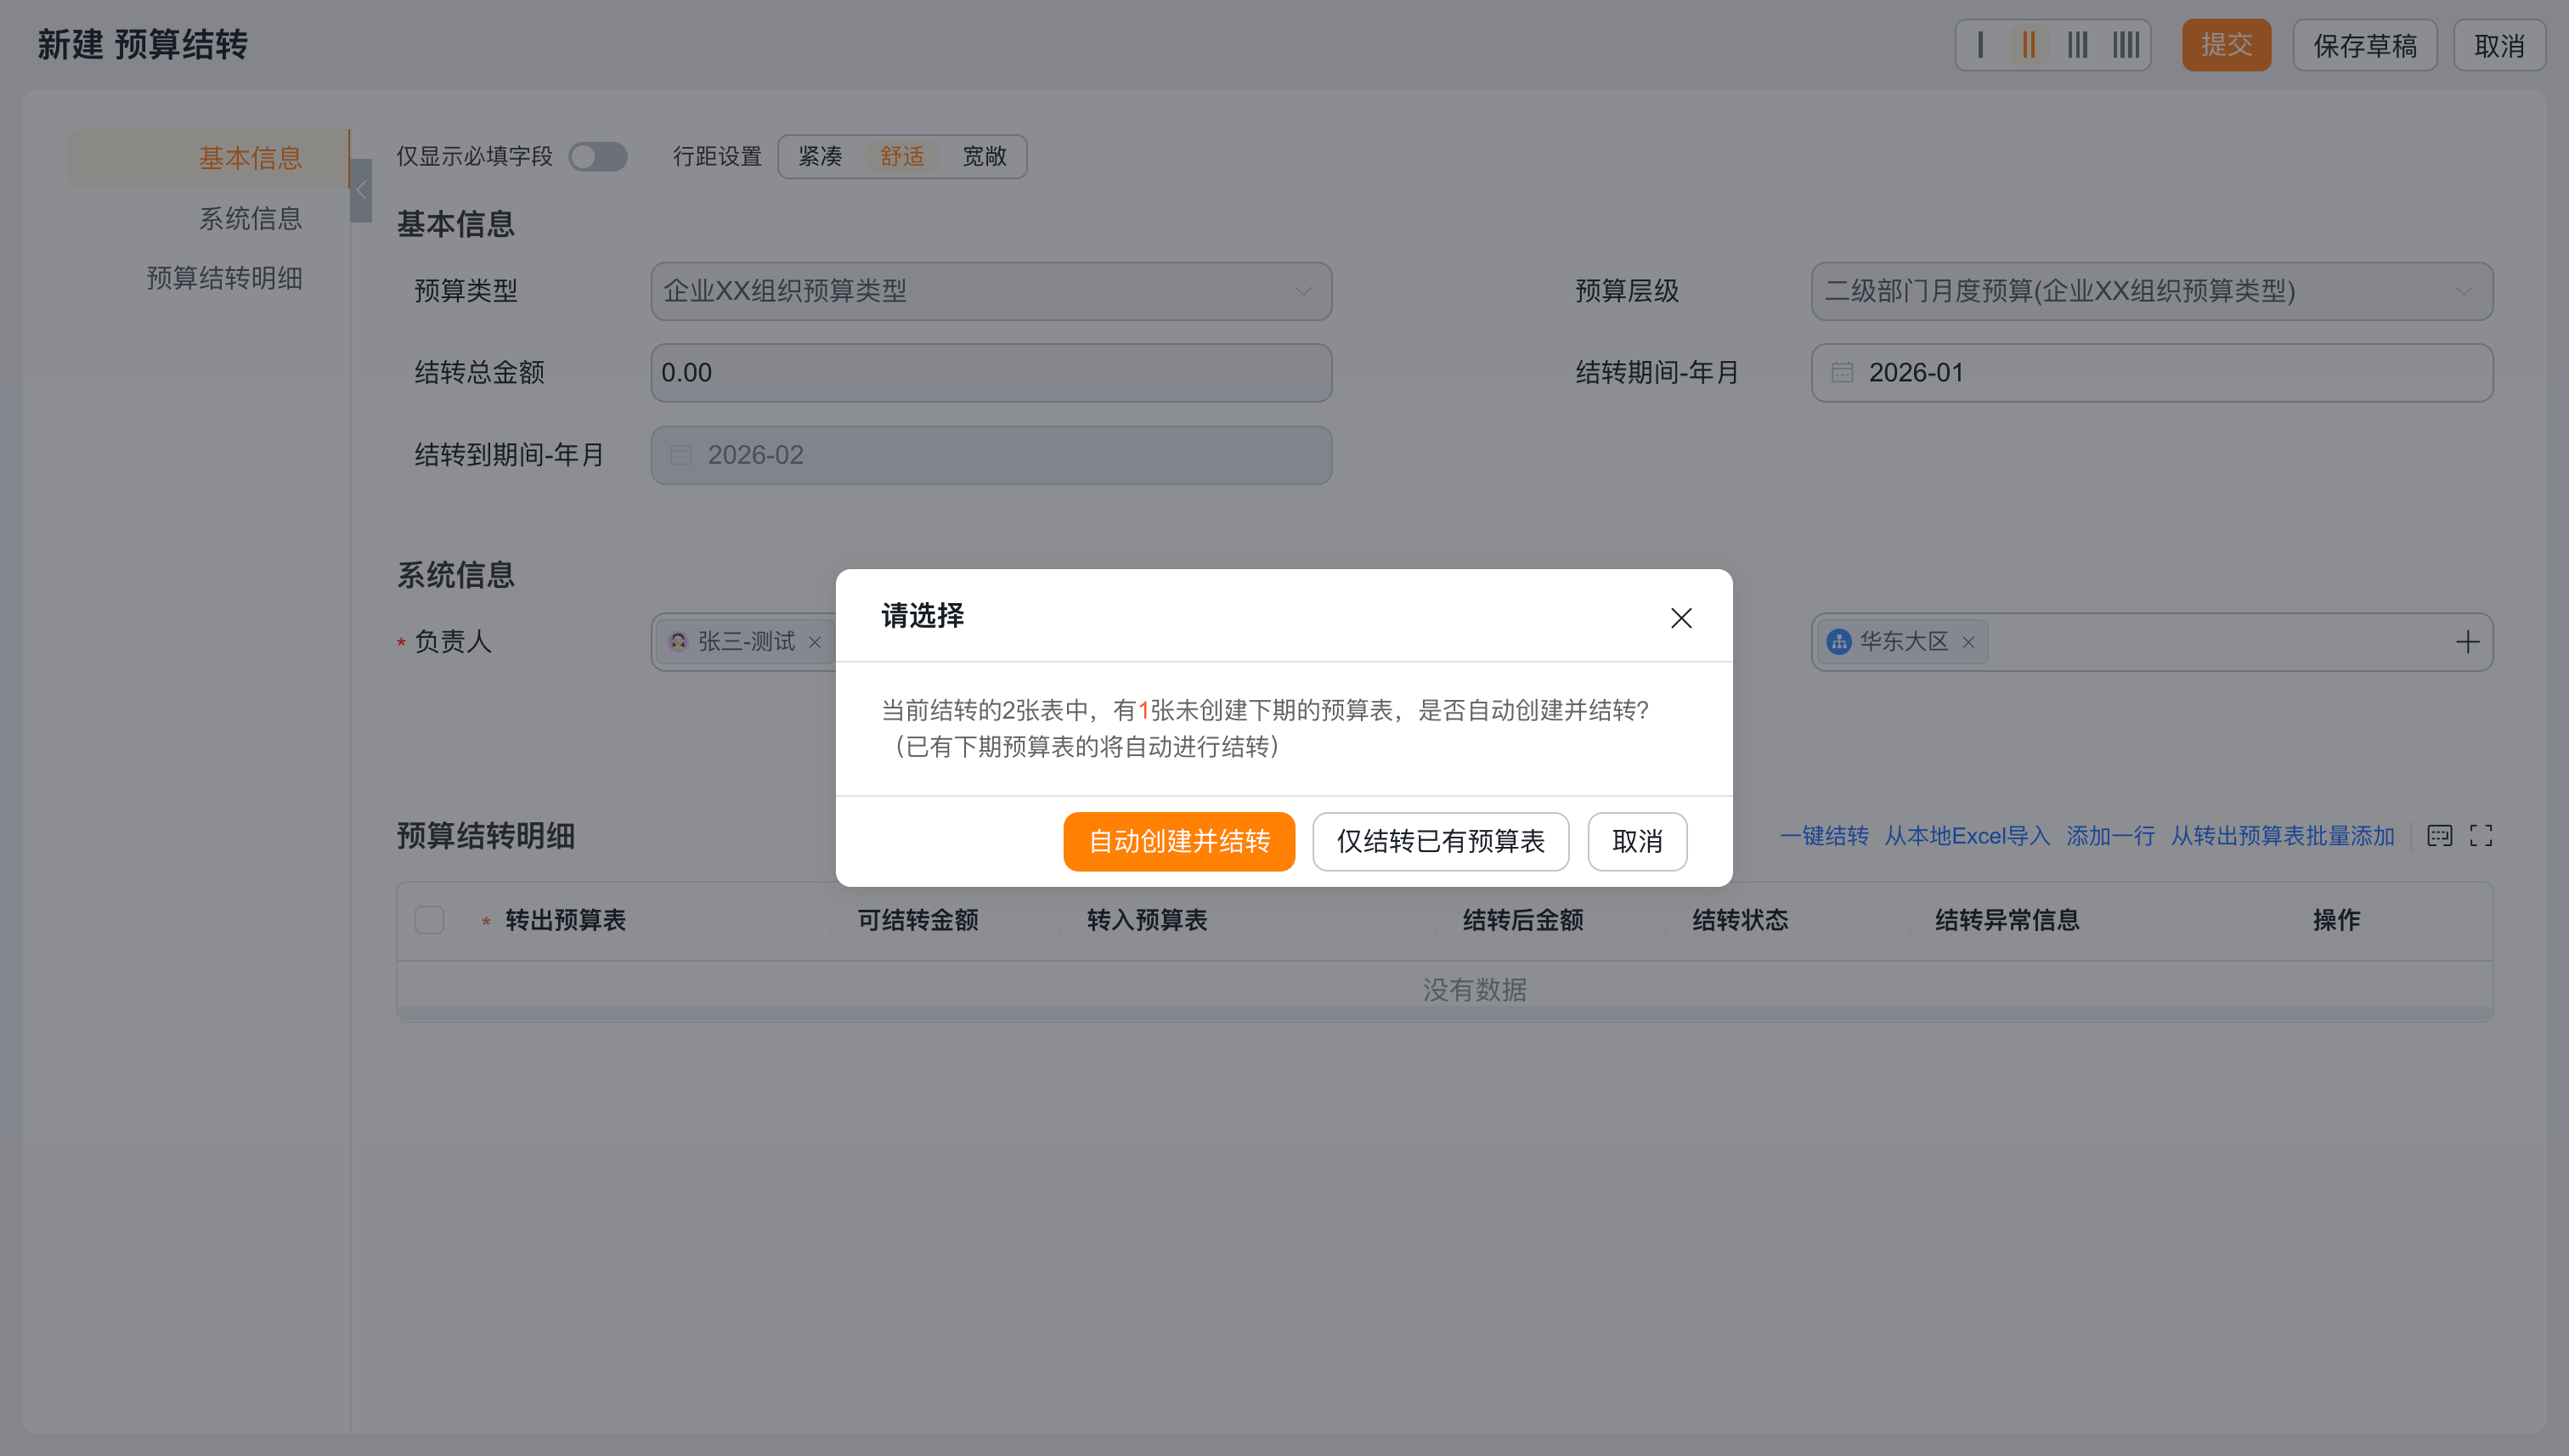Select four-column layout icon
2569x1456 pixels.
click(x=2126, y=45)
